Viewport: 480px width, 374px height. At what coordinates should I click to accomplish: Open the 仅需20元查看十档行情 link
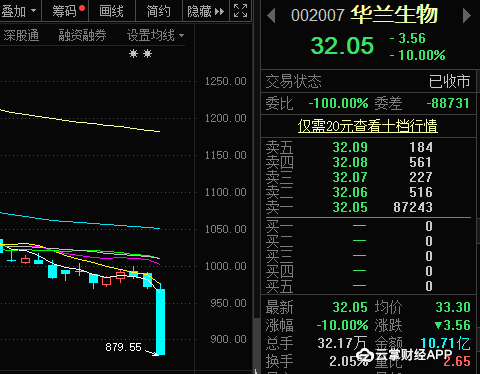(x=368, y=126)
